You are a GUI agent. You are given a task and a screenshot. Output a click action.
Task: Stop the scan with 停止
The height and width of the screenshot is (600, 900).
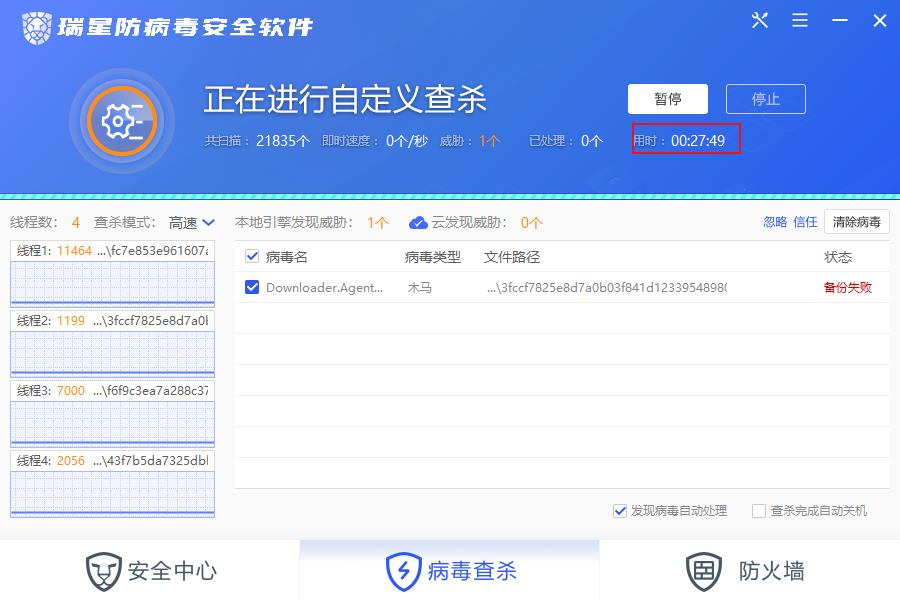(x=766, y=99)
